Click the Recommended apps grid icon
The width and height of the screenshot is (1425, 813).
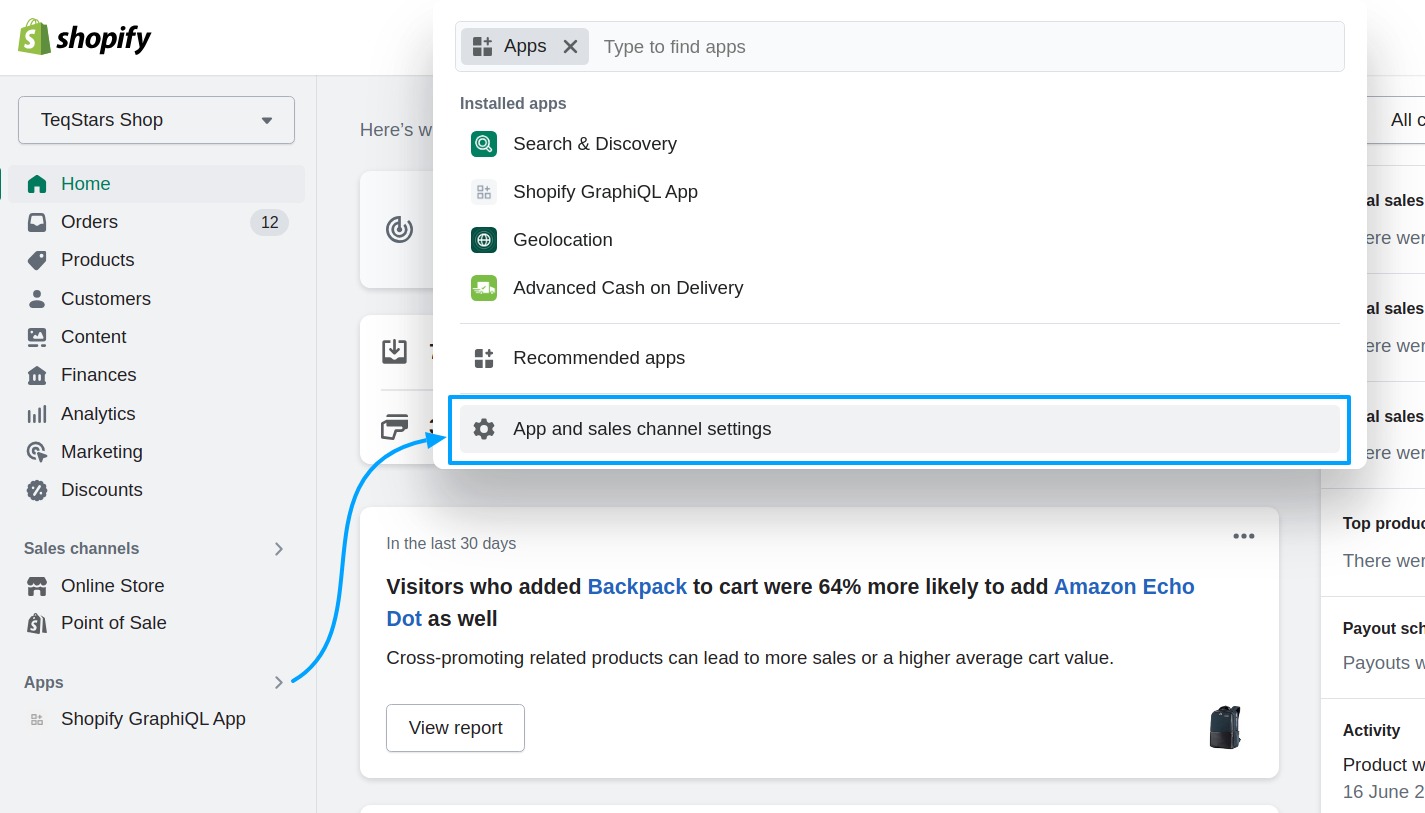pos(484,358)
